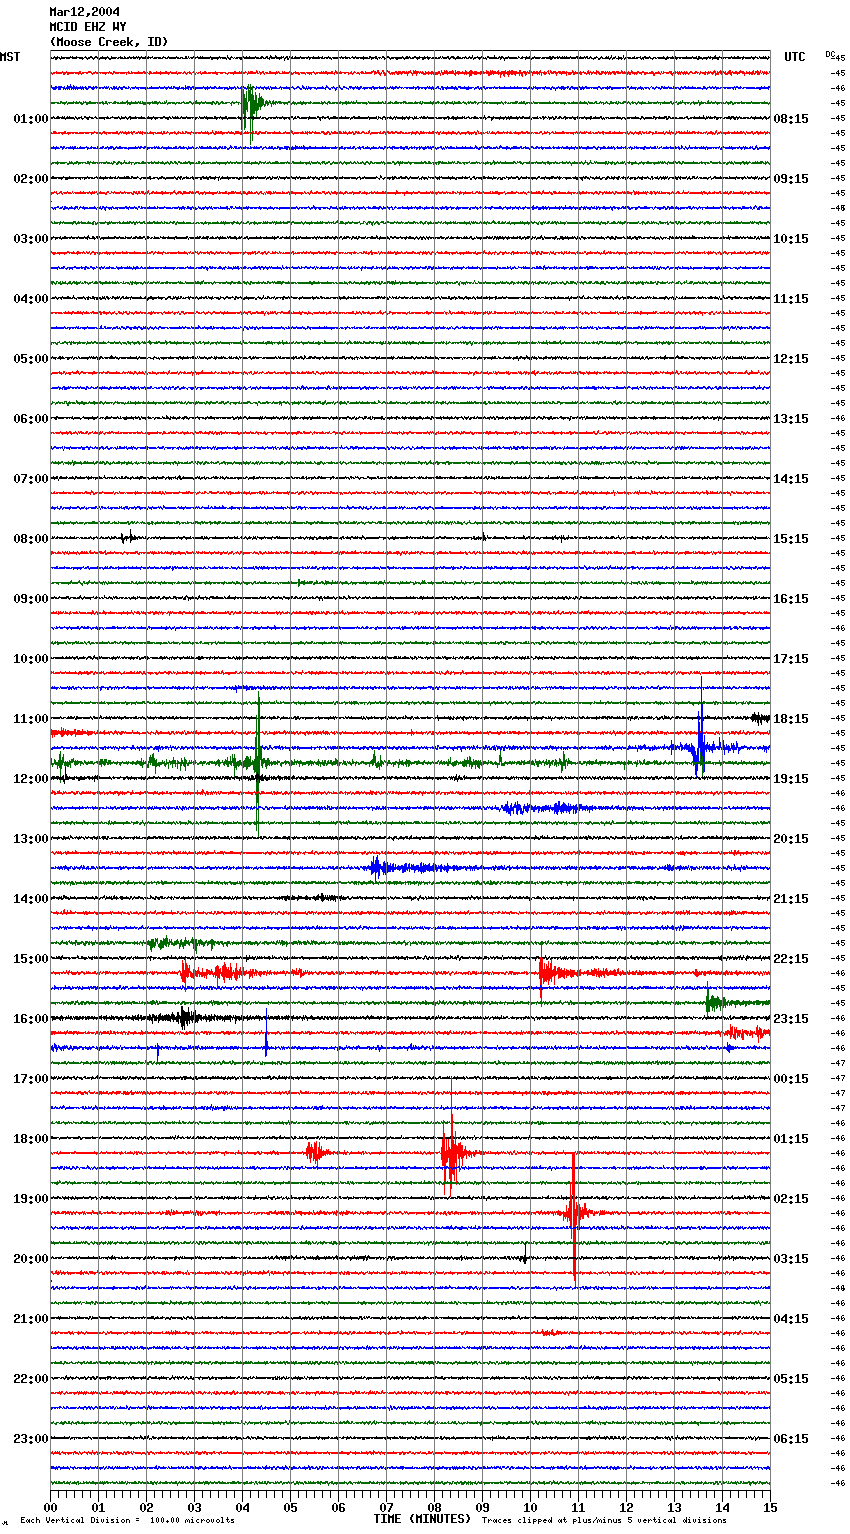Viewport: 850px width, 1534px height.
Task: Select the 11:00 MST time label
Action: point(30,719)
